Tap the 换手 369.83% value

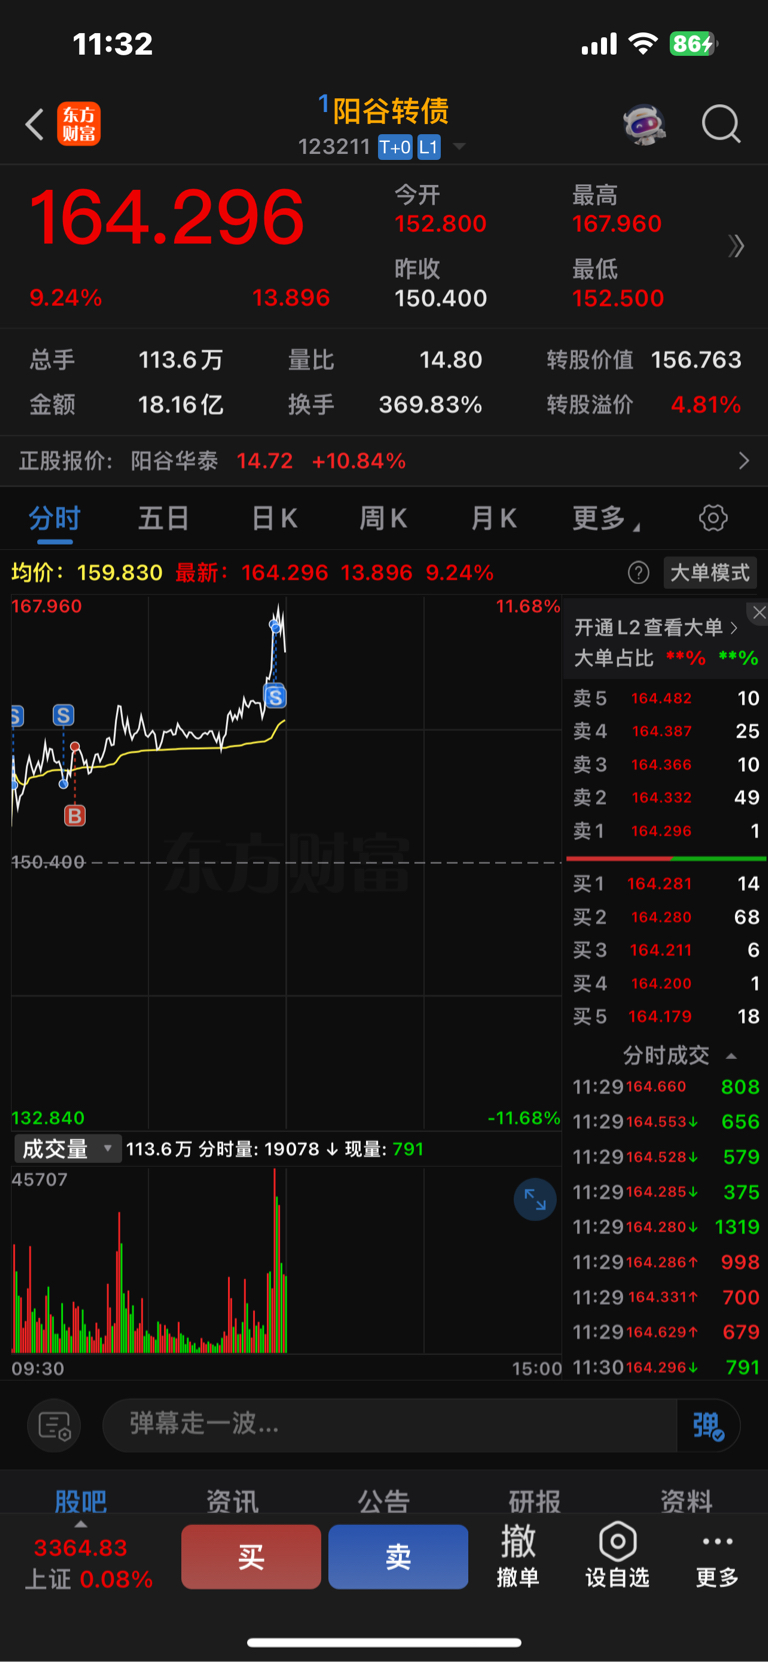pos(430,404)
